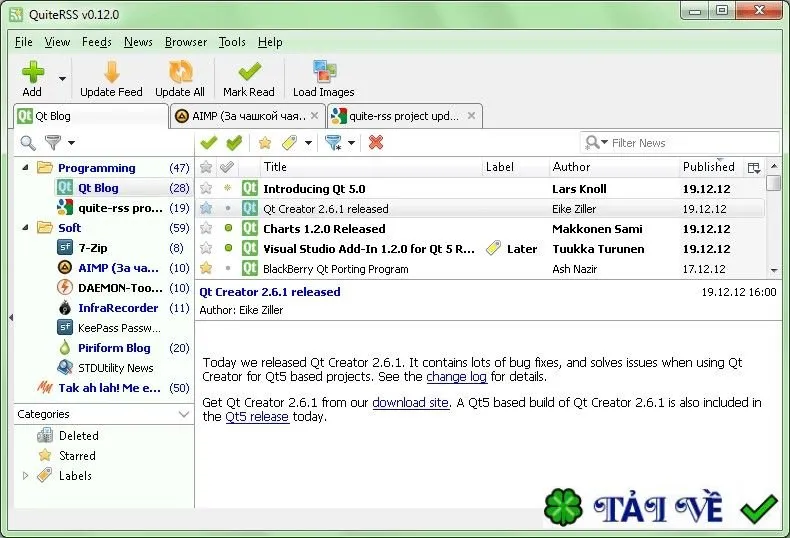Open the download site link
Screen dimensions: 790x538
pyautogui.click(x=411, y=402)
